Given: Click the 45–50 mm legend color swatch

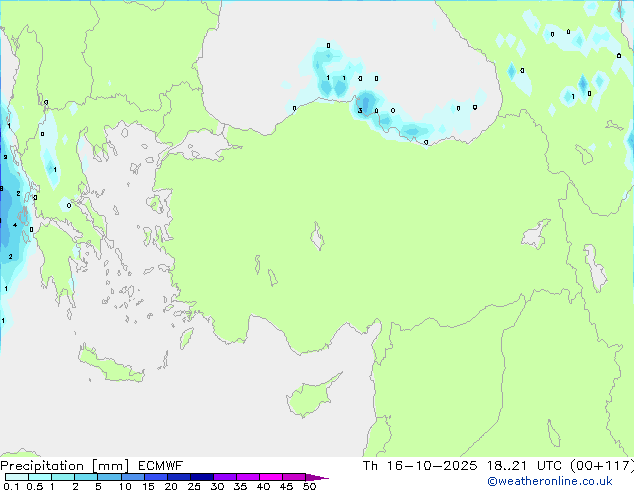Looking at the screenshot, I should point(294,477).
